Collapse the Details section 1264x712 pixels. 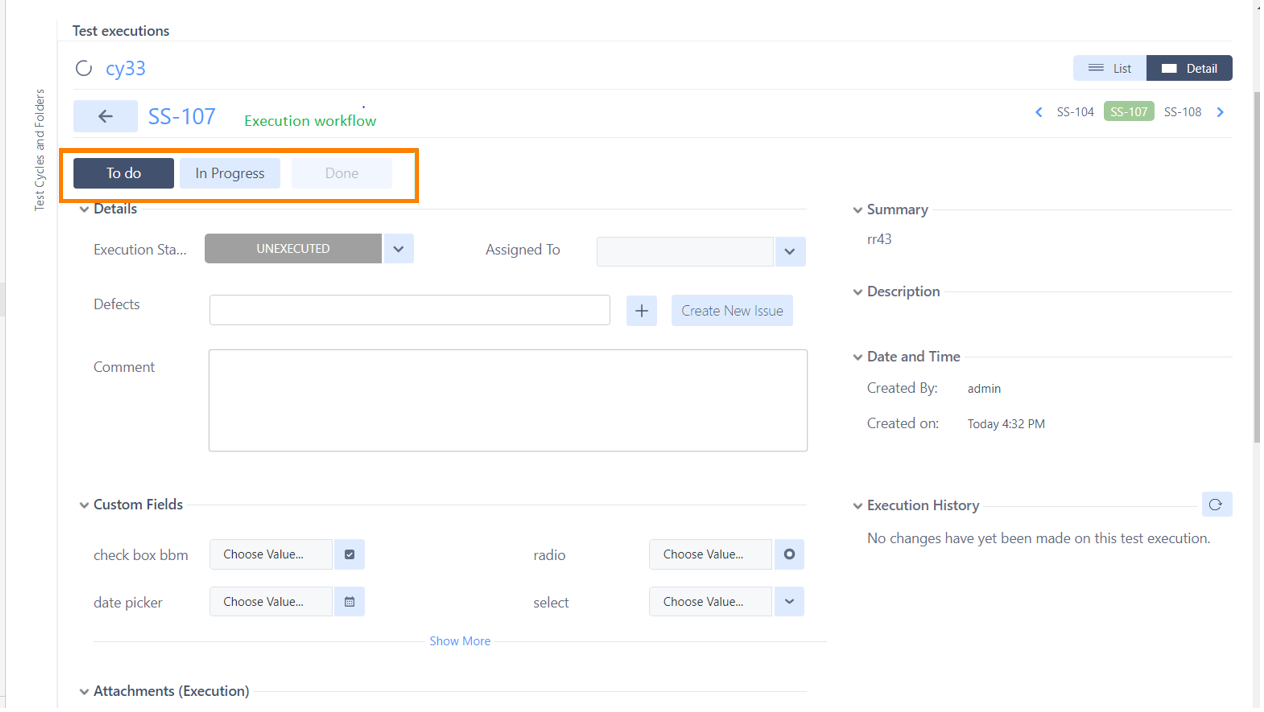coord(84,208)
